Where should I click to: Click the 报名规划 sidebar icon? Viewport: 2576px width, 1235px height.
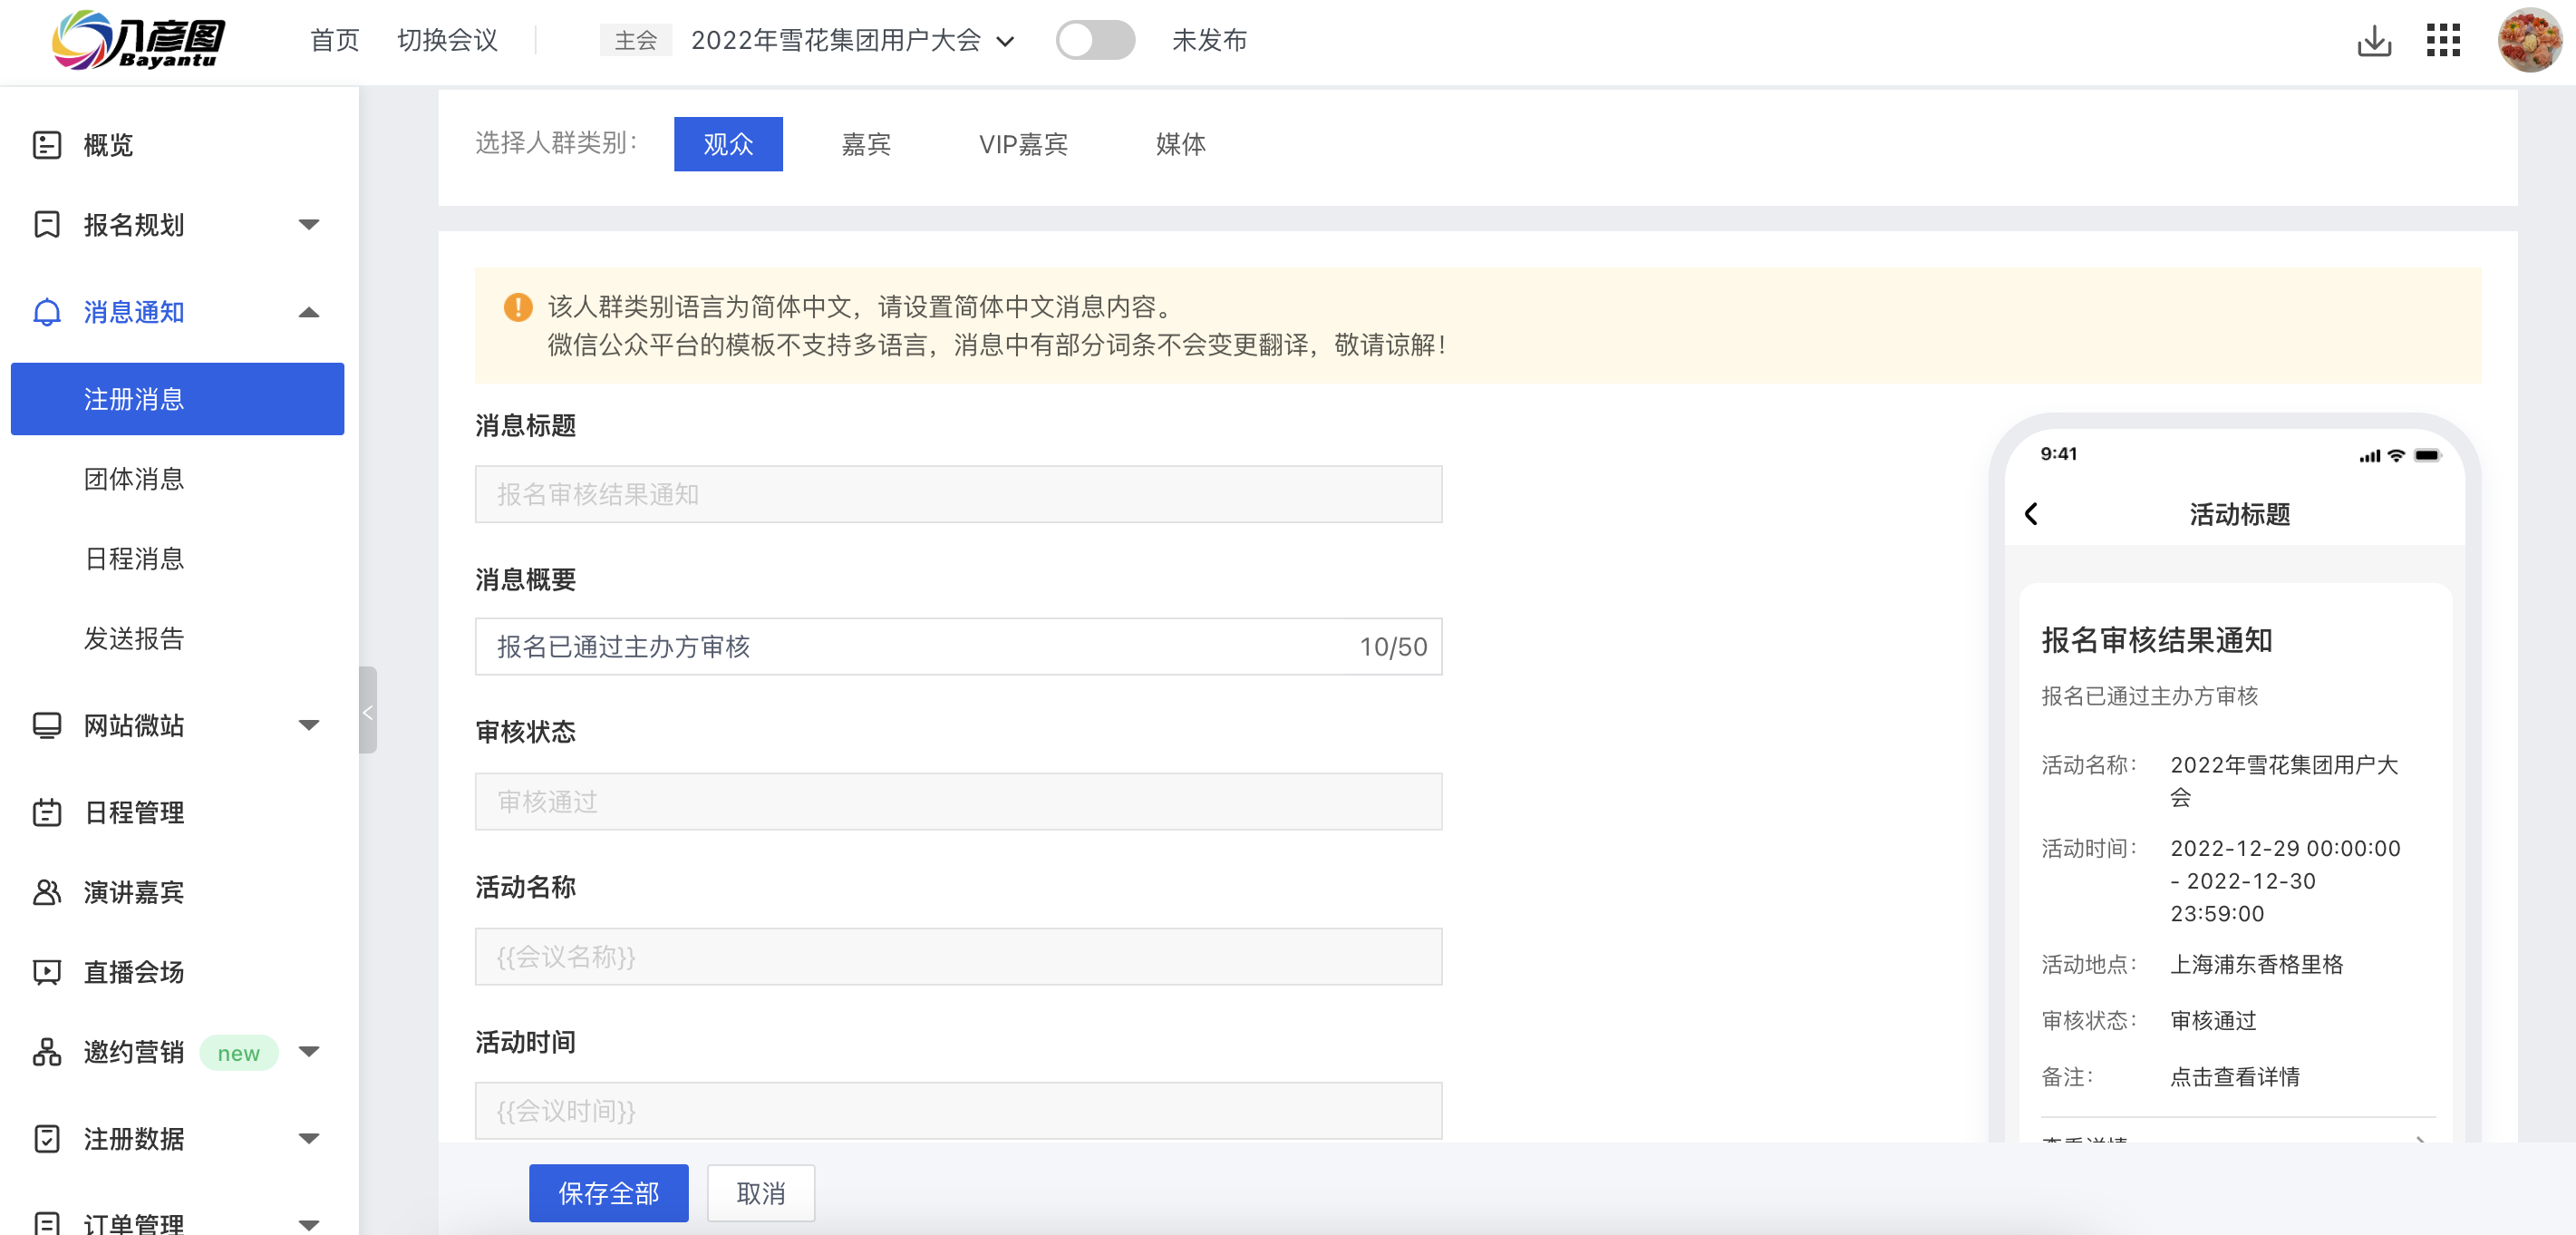(x=47, y=224)
